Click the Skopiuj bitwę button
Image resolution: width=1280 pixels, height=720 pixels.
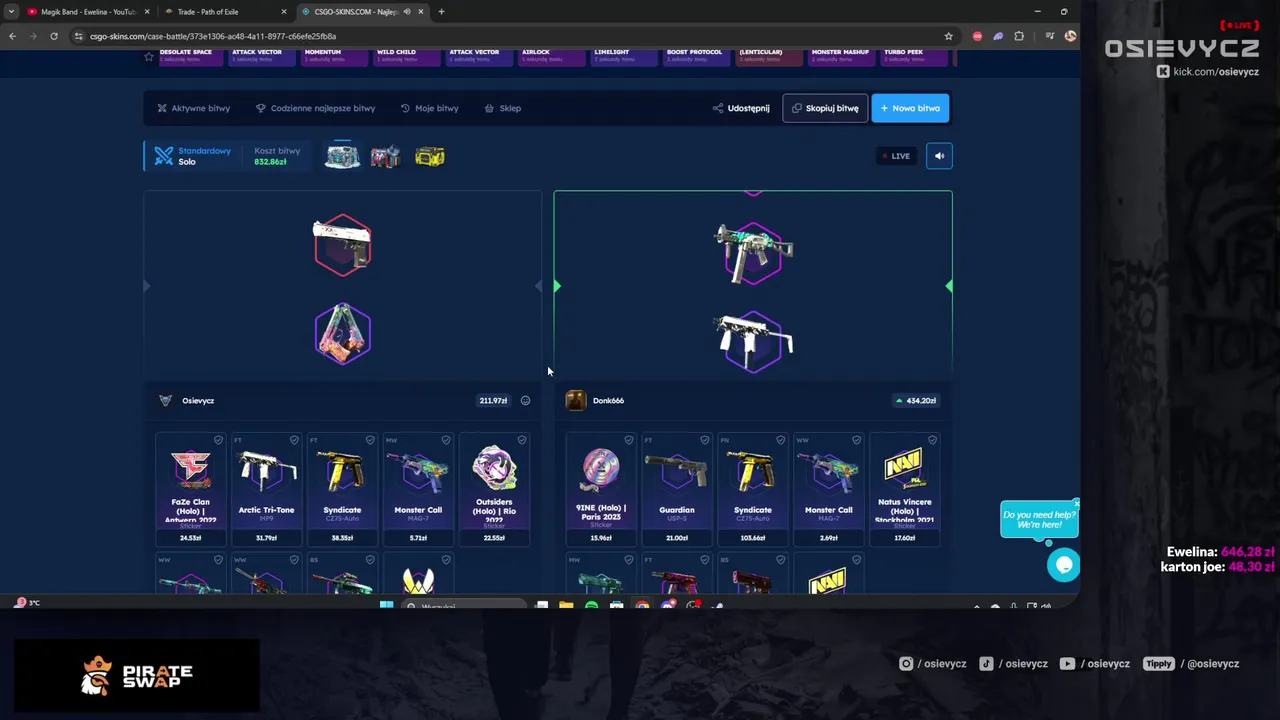[825, 108]
